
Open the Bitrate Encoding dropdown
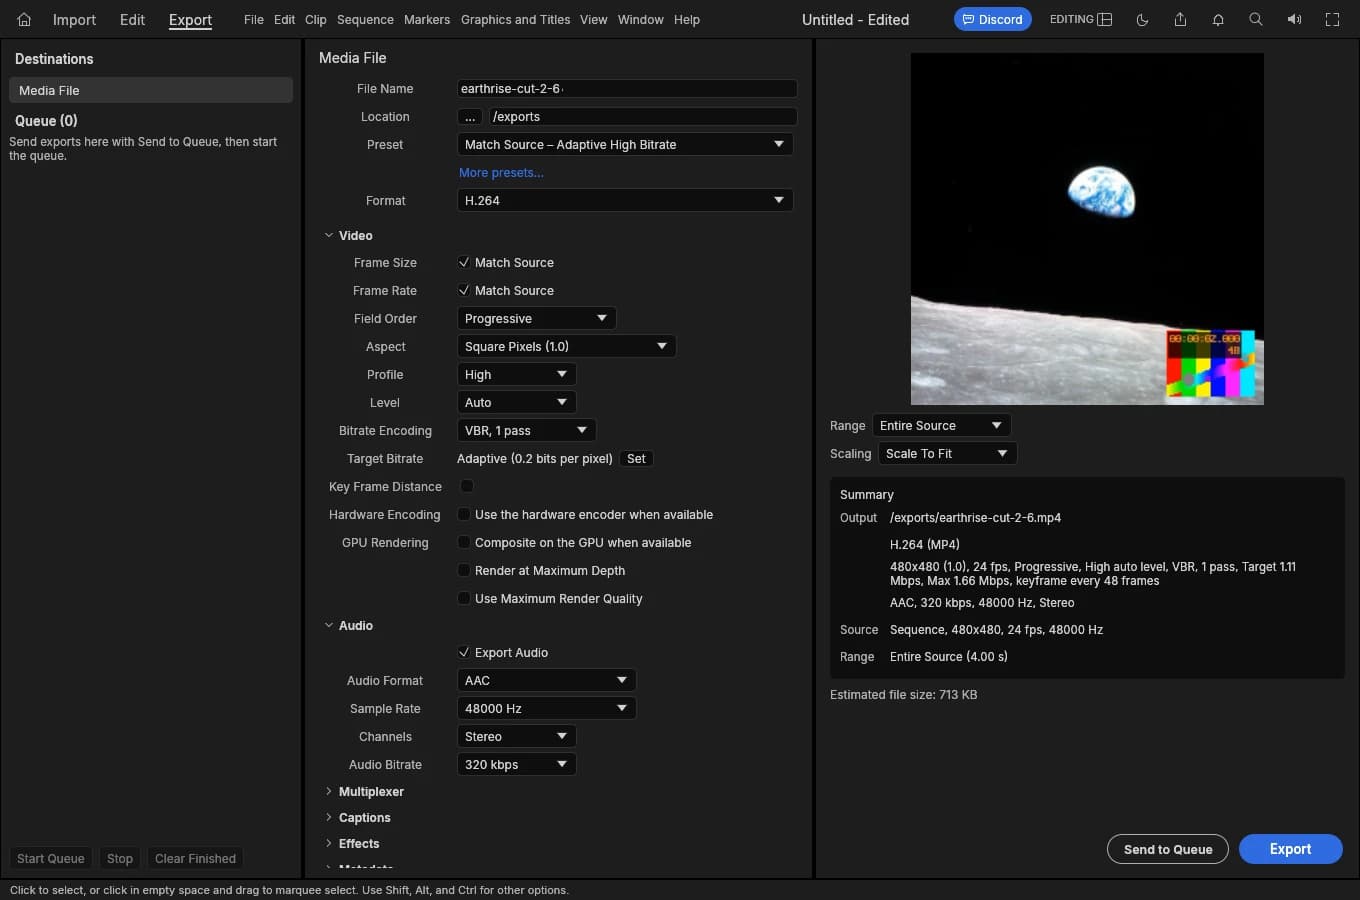(526, 430)
